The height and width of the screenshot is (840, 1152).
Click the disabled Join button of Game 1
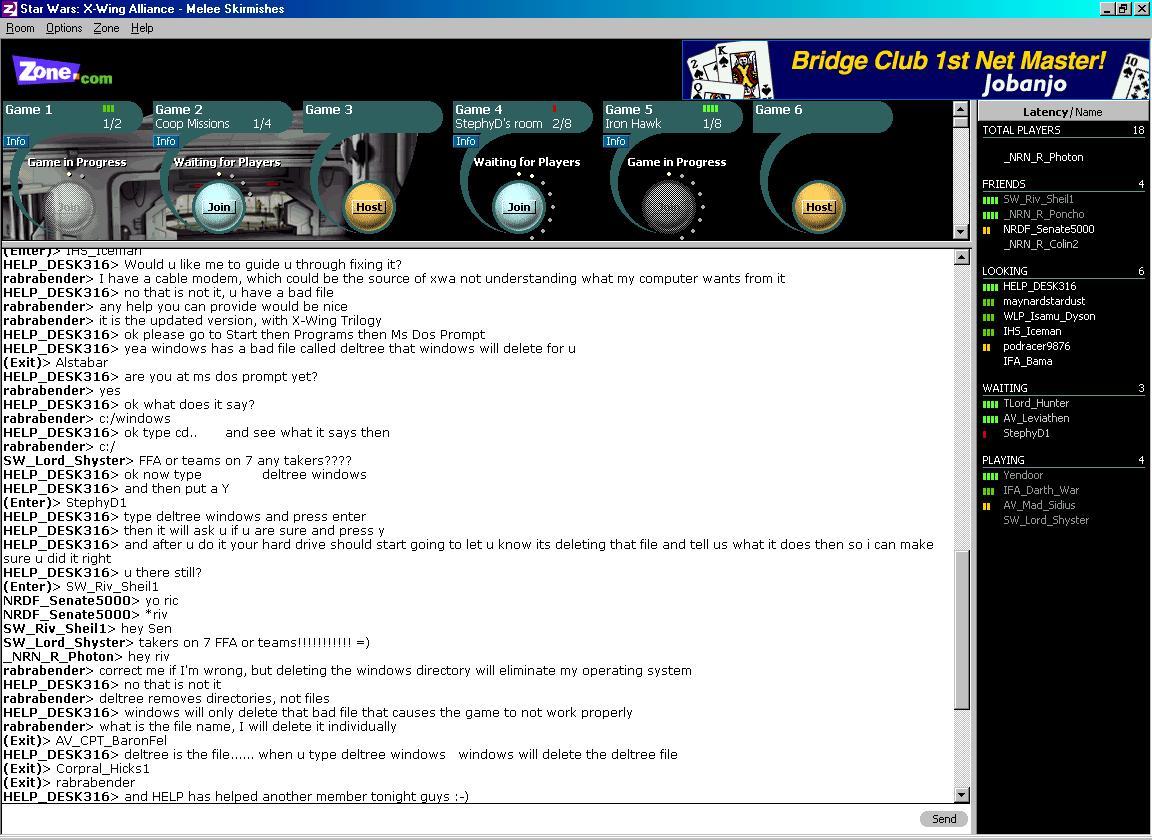68,207
